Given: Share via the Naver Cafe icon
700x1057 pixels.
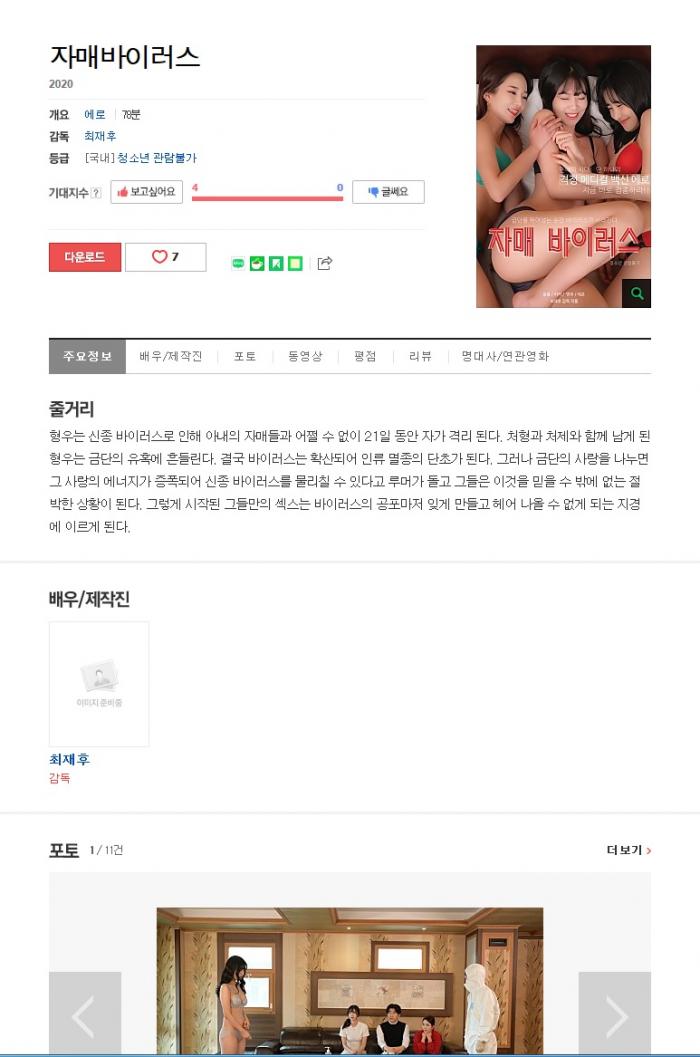Looking at the screenshot, I should coord(257,264).
